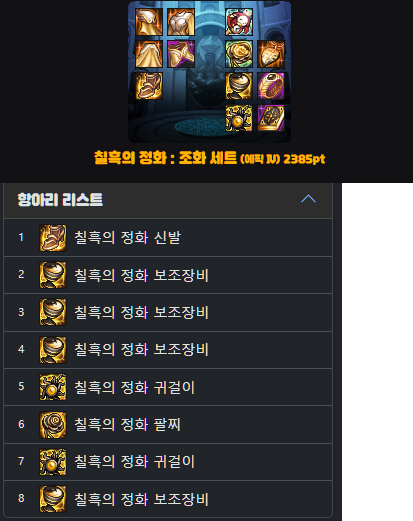Click the purple belt icon in equipment grid
Screen dimensions: 413x521
[x=181, y=54]
